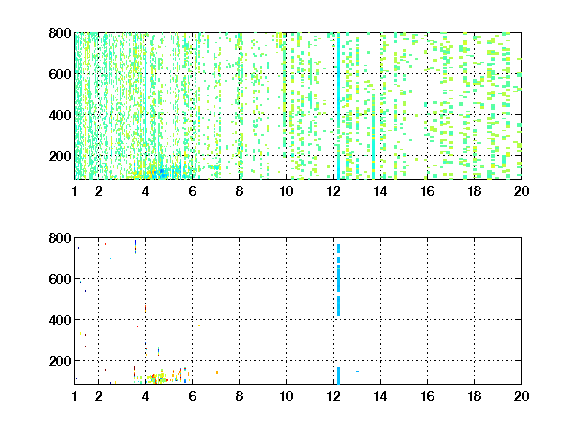Click the x-axis label 1 under bottom plot
576x432 pixels.
coord(75,396)
